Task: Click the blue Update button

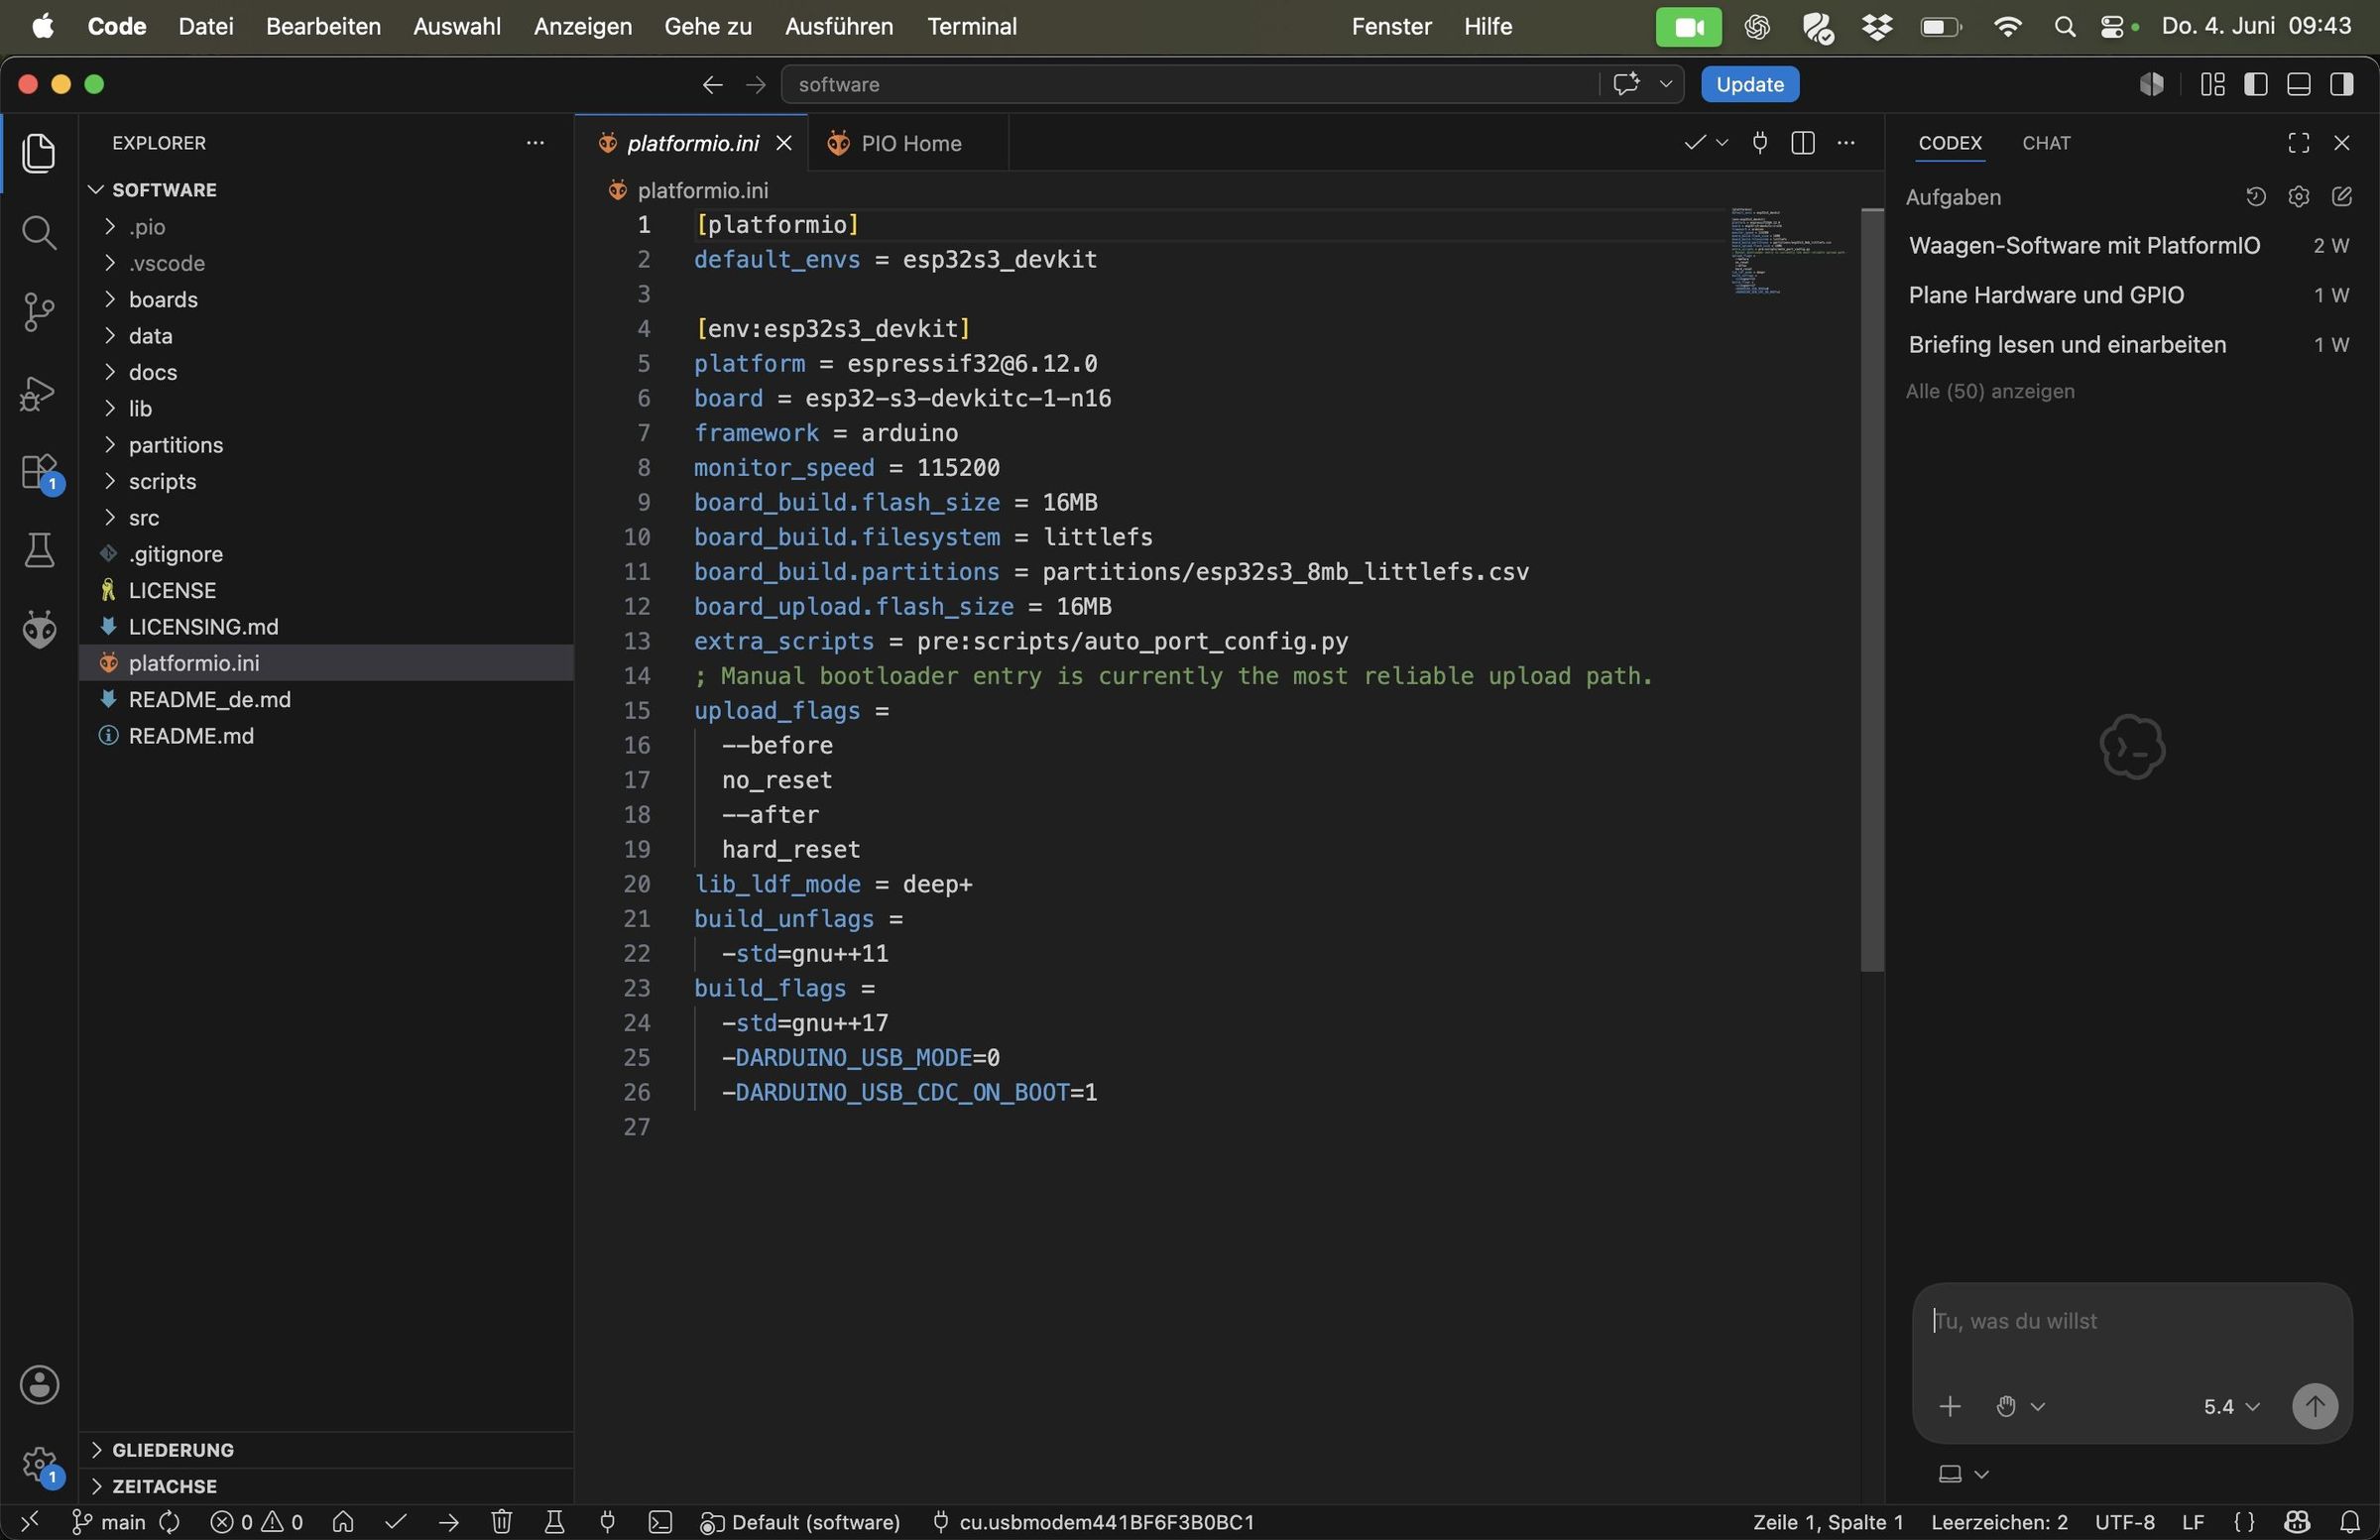Action: (1750, 85)
